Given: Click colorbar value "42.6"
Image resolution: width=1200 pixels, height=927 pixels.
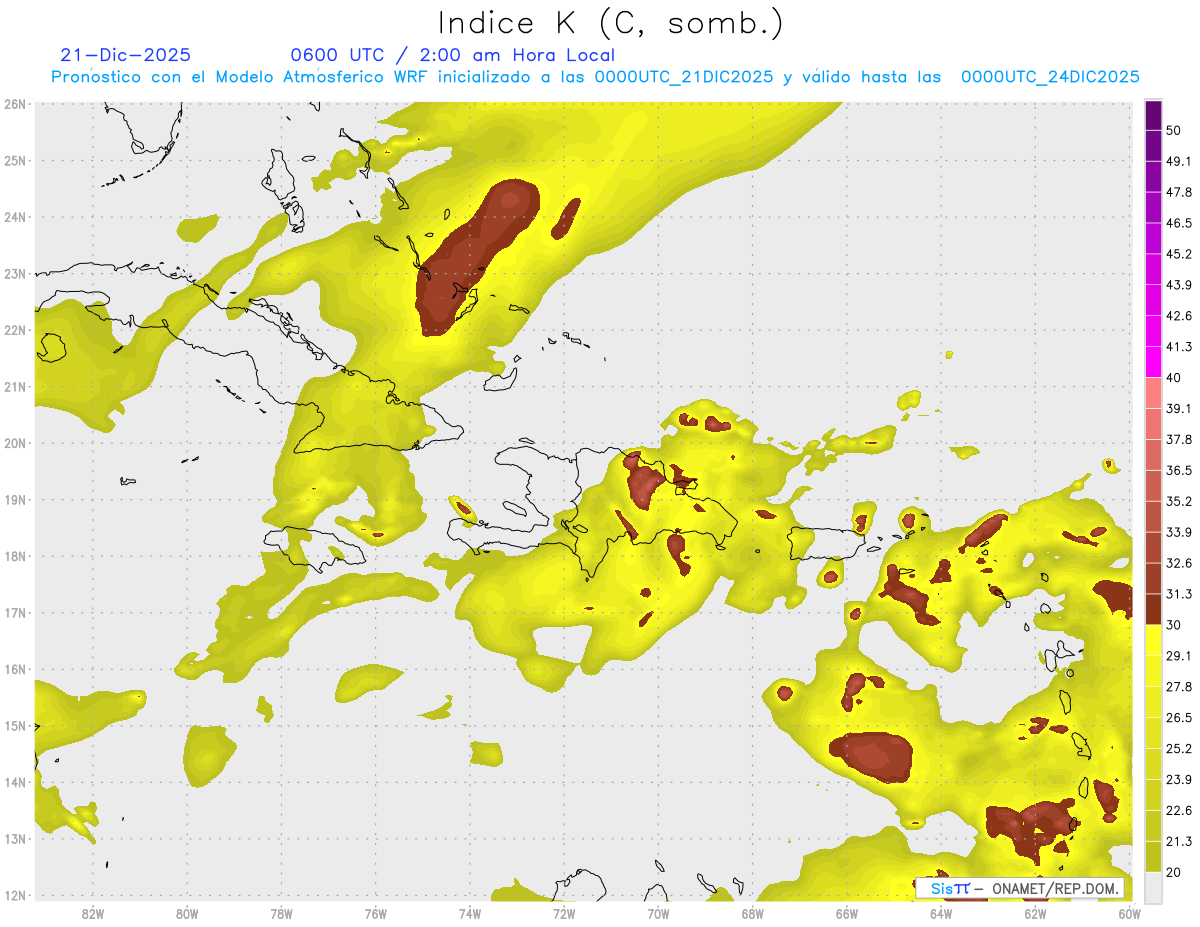Looking at the screenshot, I should (1179, 316).
